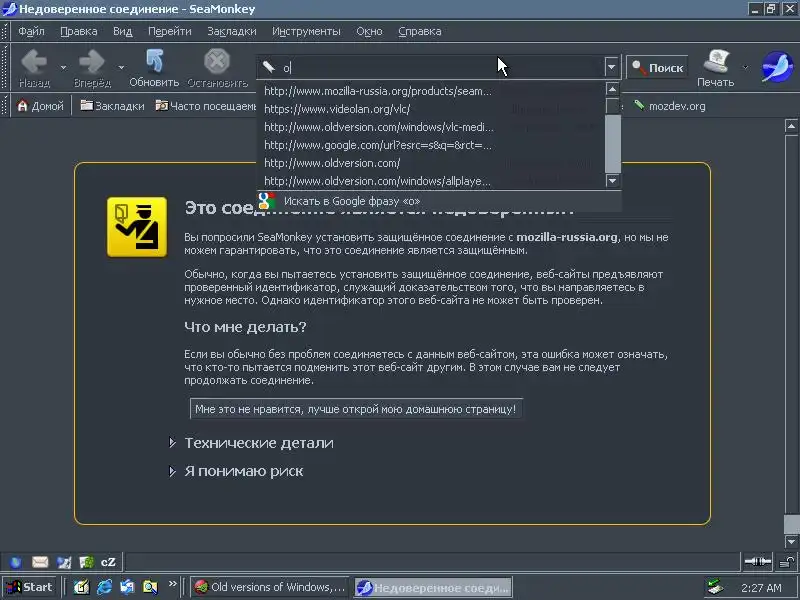Select oldversion.com/windows/vlc-medi... suggestion

(x=431, y=127)
